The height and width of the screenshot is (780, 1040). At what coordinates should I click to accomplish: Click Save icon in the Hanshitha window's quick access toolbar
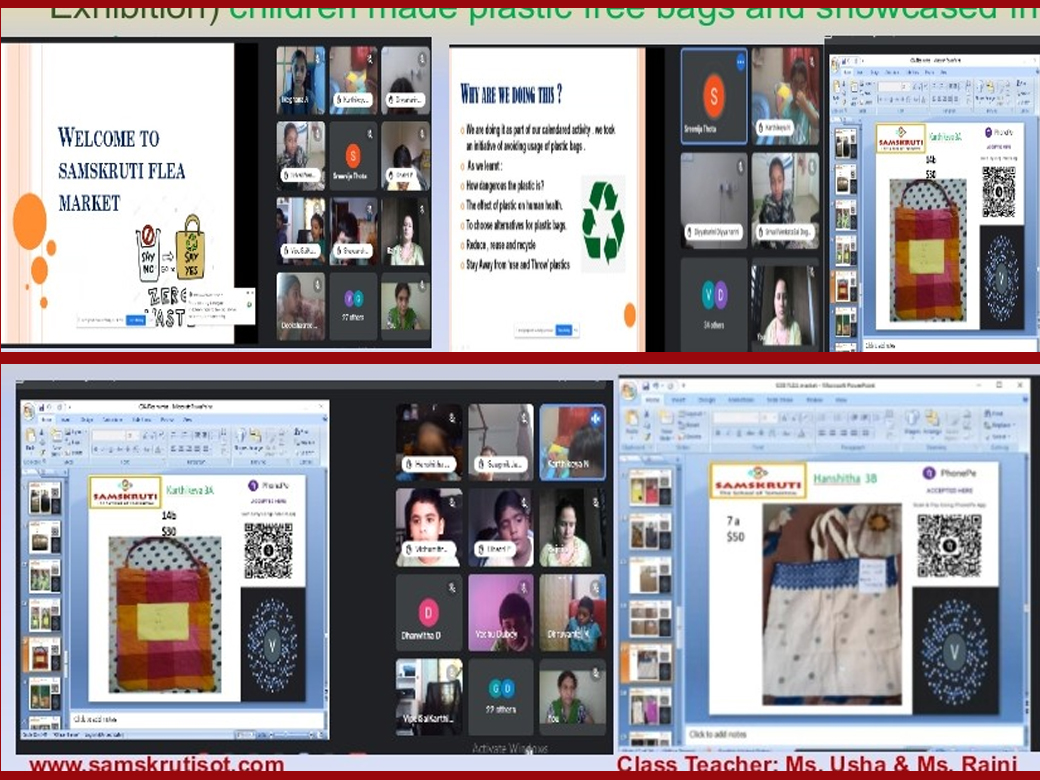[647, 387]
